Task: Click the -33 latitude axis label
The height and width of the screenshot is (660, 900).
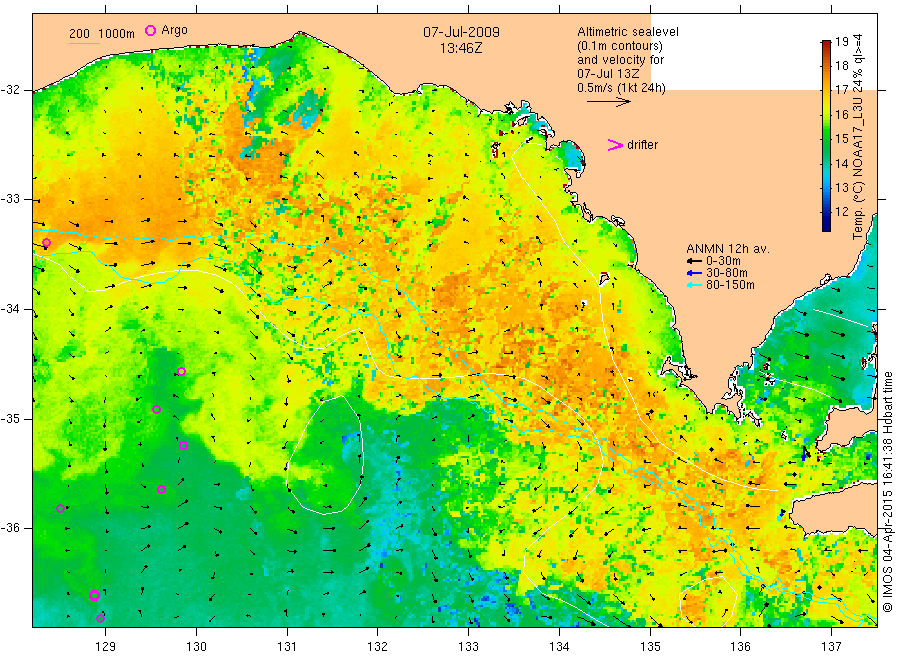Action: tap(10, 199)
